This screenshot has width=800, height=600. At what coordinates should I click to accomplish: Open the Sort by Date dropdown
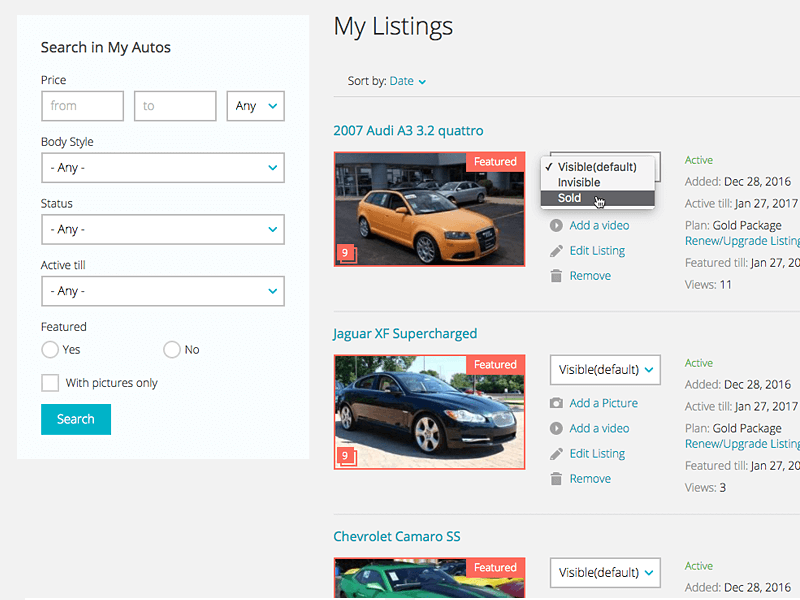coord(407,81)
